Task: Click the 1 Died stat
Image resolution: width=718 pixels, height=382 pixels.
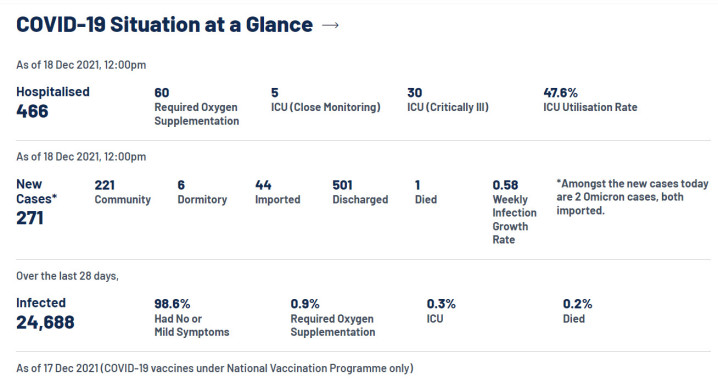Action: tap(425, 192)
